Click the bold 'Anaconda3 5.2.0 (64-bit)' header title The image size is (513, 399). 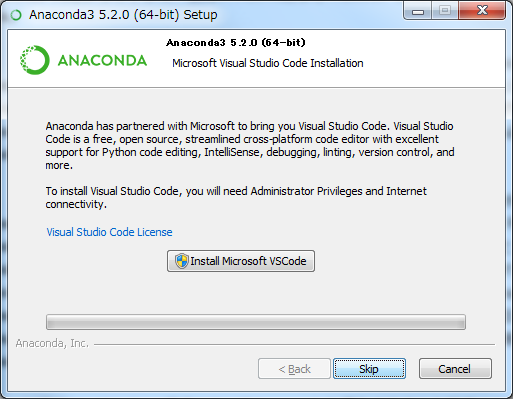click(236, 43)
